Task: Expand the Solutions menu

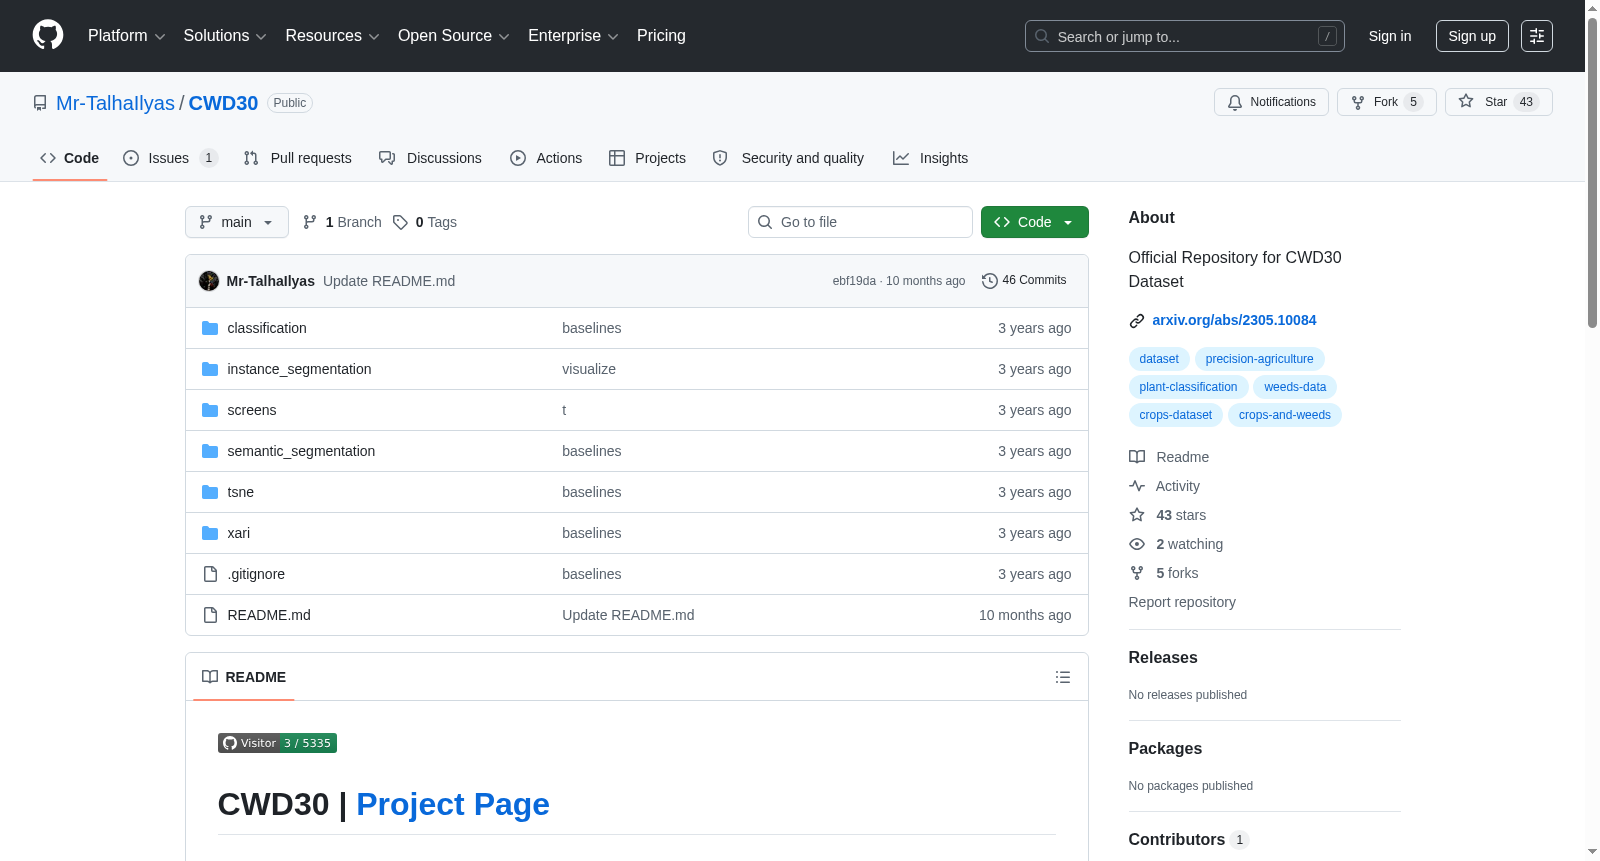Action: tap(225, 36)
